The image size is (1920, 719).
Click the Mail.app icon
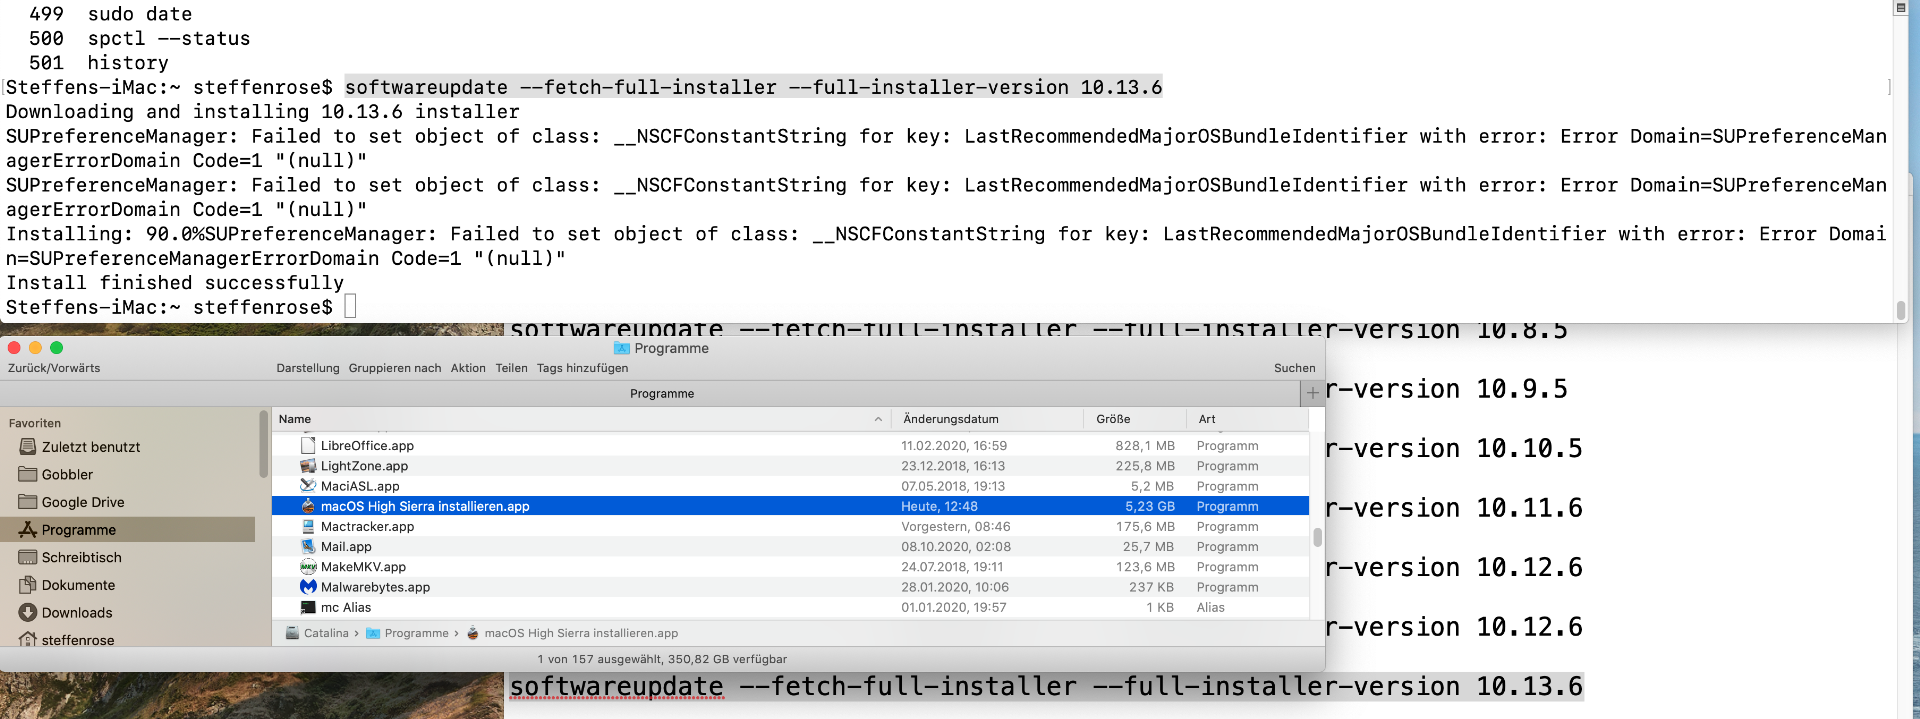[x=308, y=547]
